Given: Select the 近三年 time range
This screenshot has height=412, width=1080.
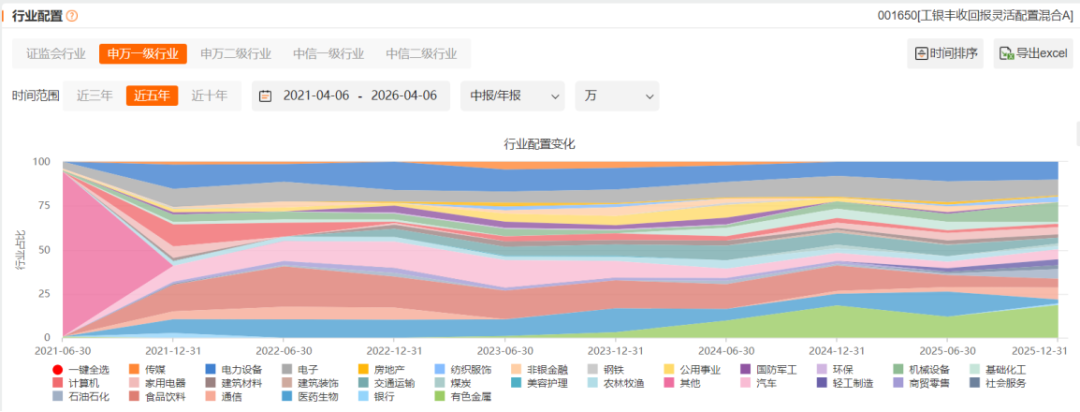Looking at the screenshot, I should click(94, 96).
